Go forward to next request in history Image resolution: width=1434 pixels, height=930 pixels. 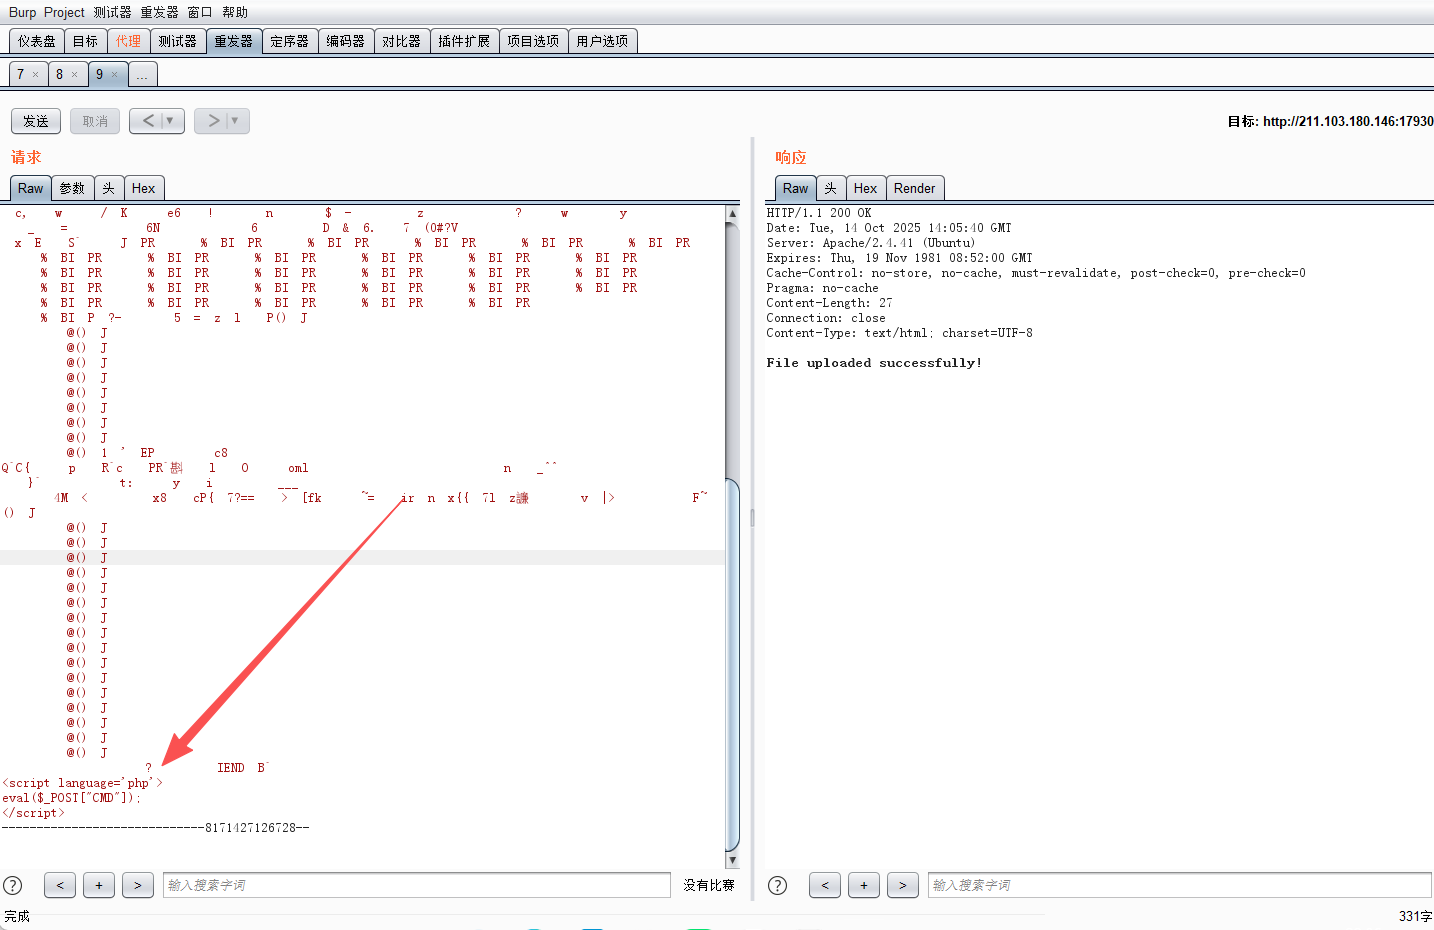click(212, 121)
